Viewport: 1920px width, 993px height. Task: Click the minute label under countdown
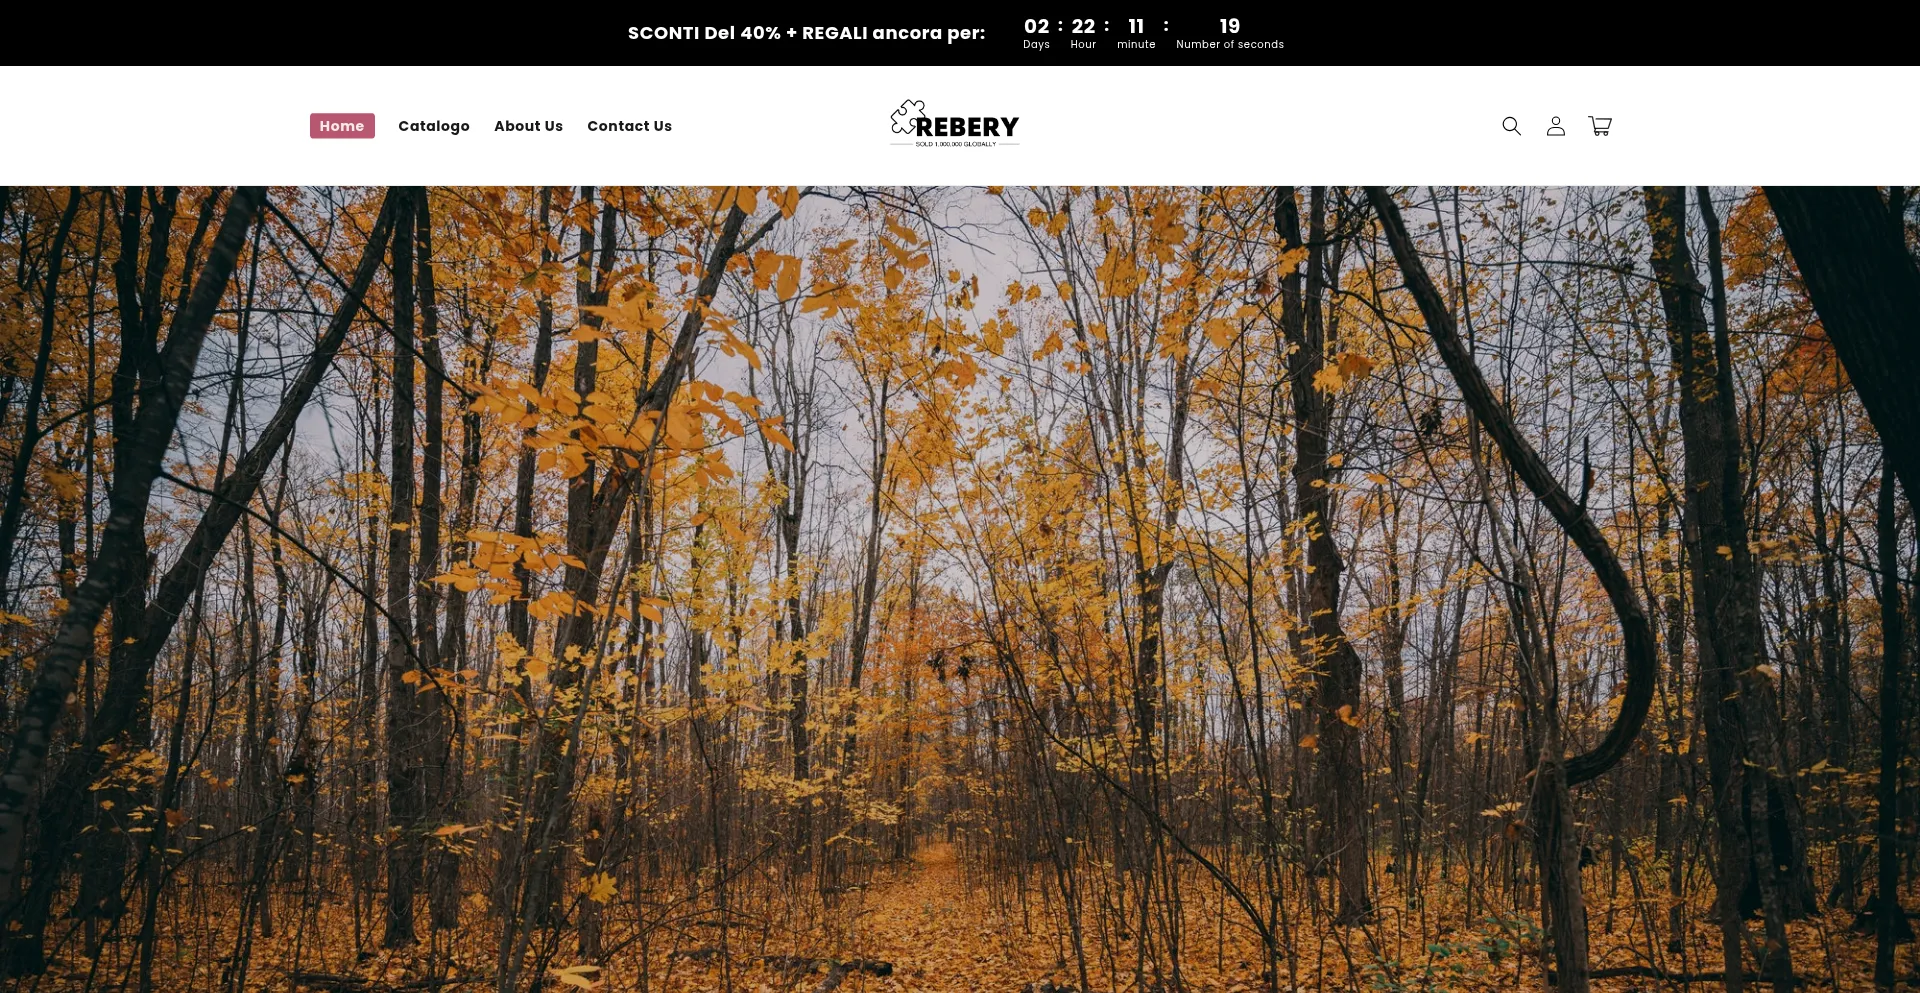(x=1136, y=45)
